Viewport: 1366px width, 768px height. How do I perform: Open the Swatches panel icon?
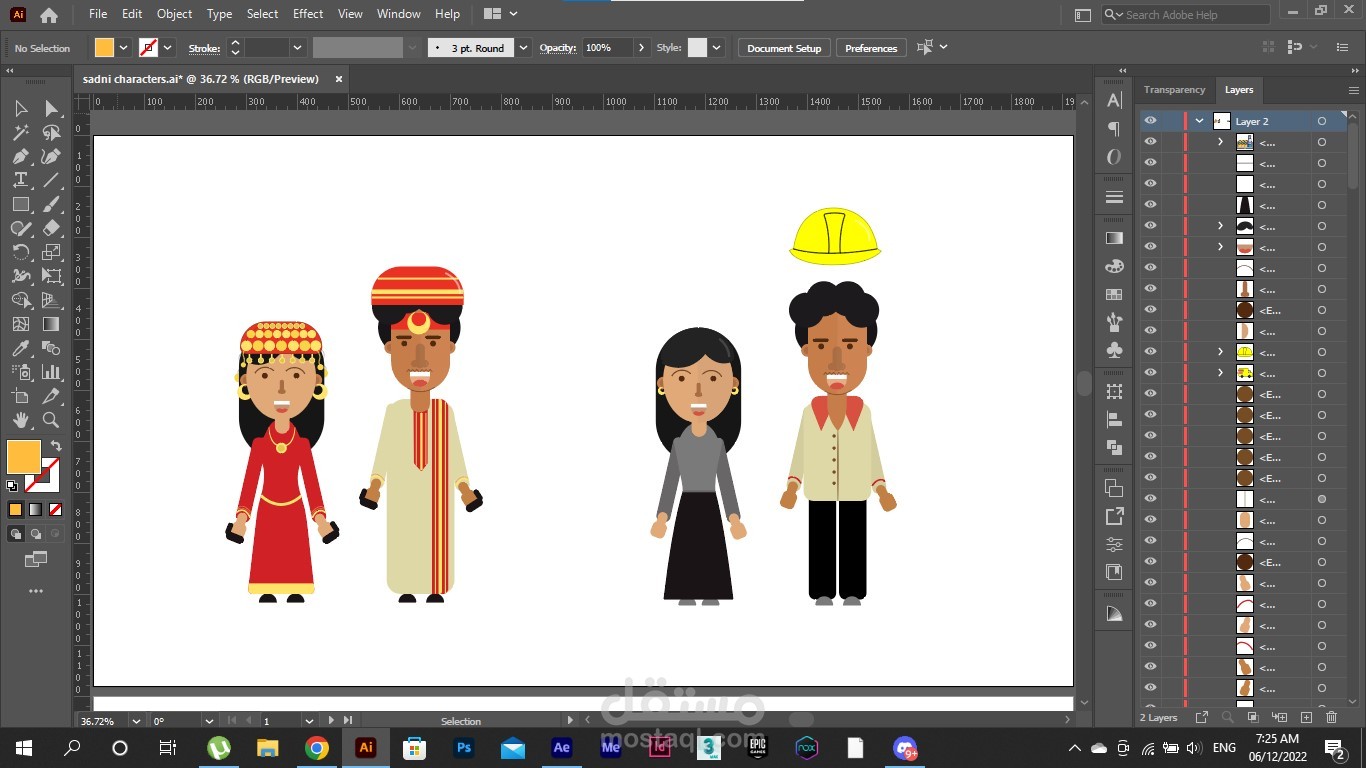pos(1114,295)
